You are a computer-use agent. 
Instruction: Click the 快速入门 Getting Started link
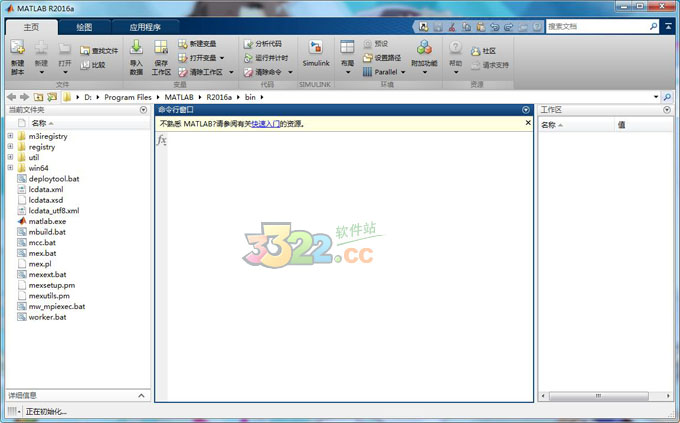coord(265,124)
